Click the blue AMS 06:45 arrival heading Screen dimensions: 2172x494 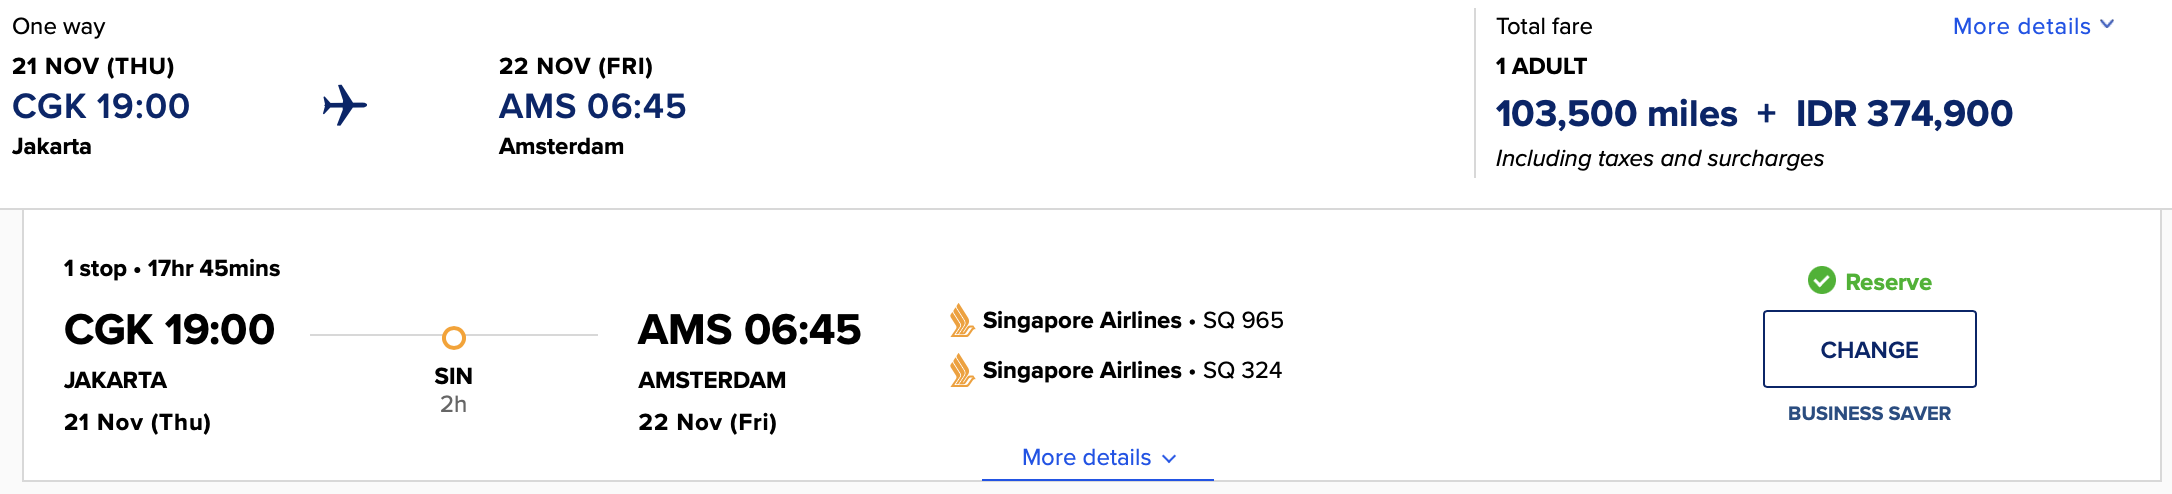tap(592, 106)
